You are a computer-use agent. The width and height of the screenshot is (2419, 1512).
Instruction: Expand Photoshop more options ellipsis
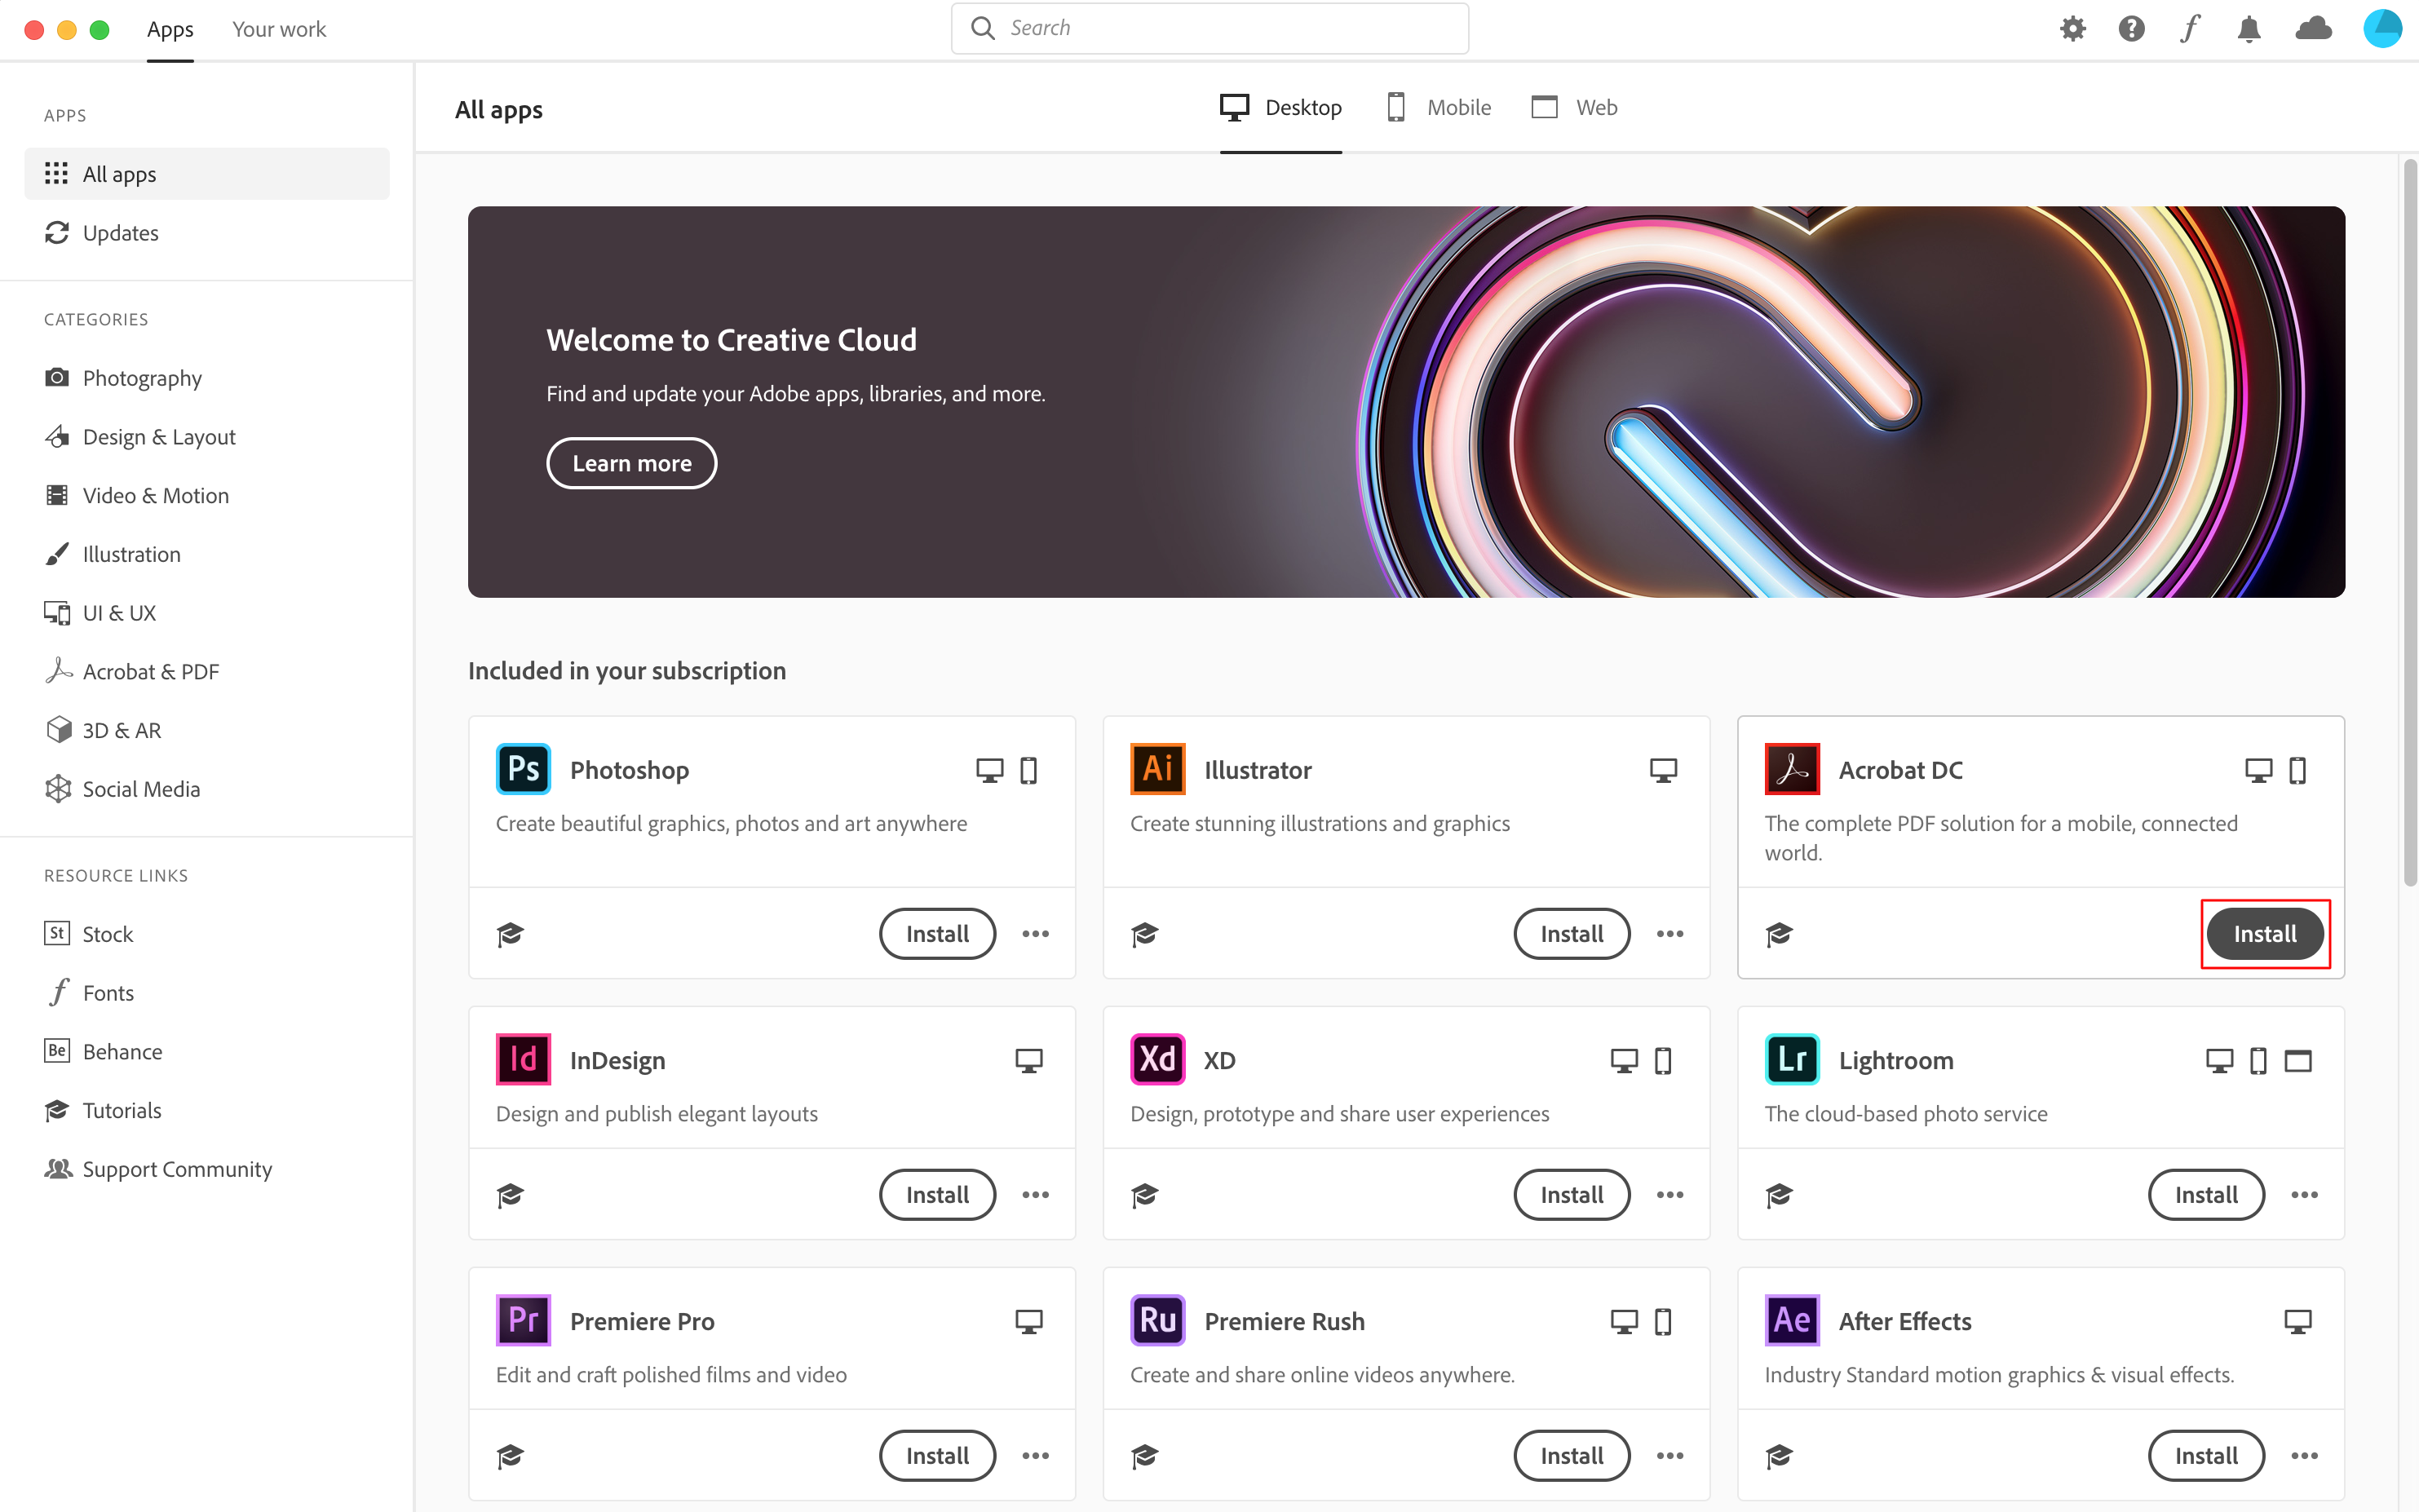(x=1035, y=934)
